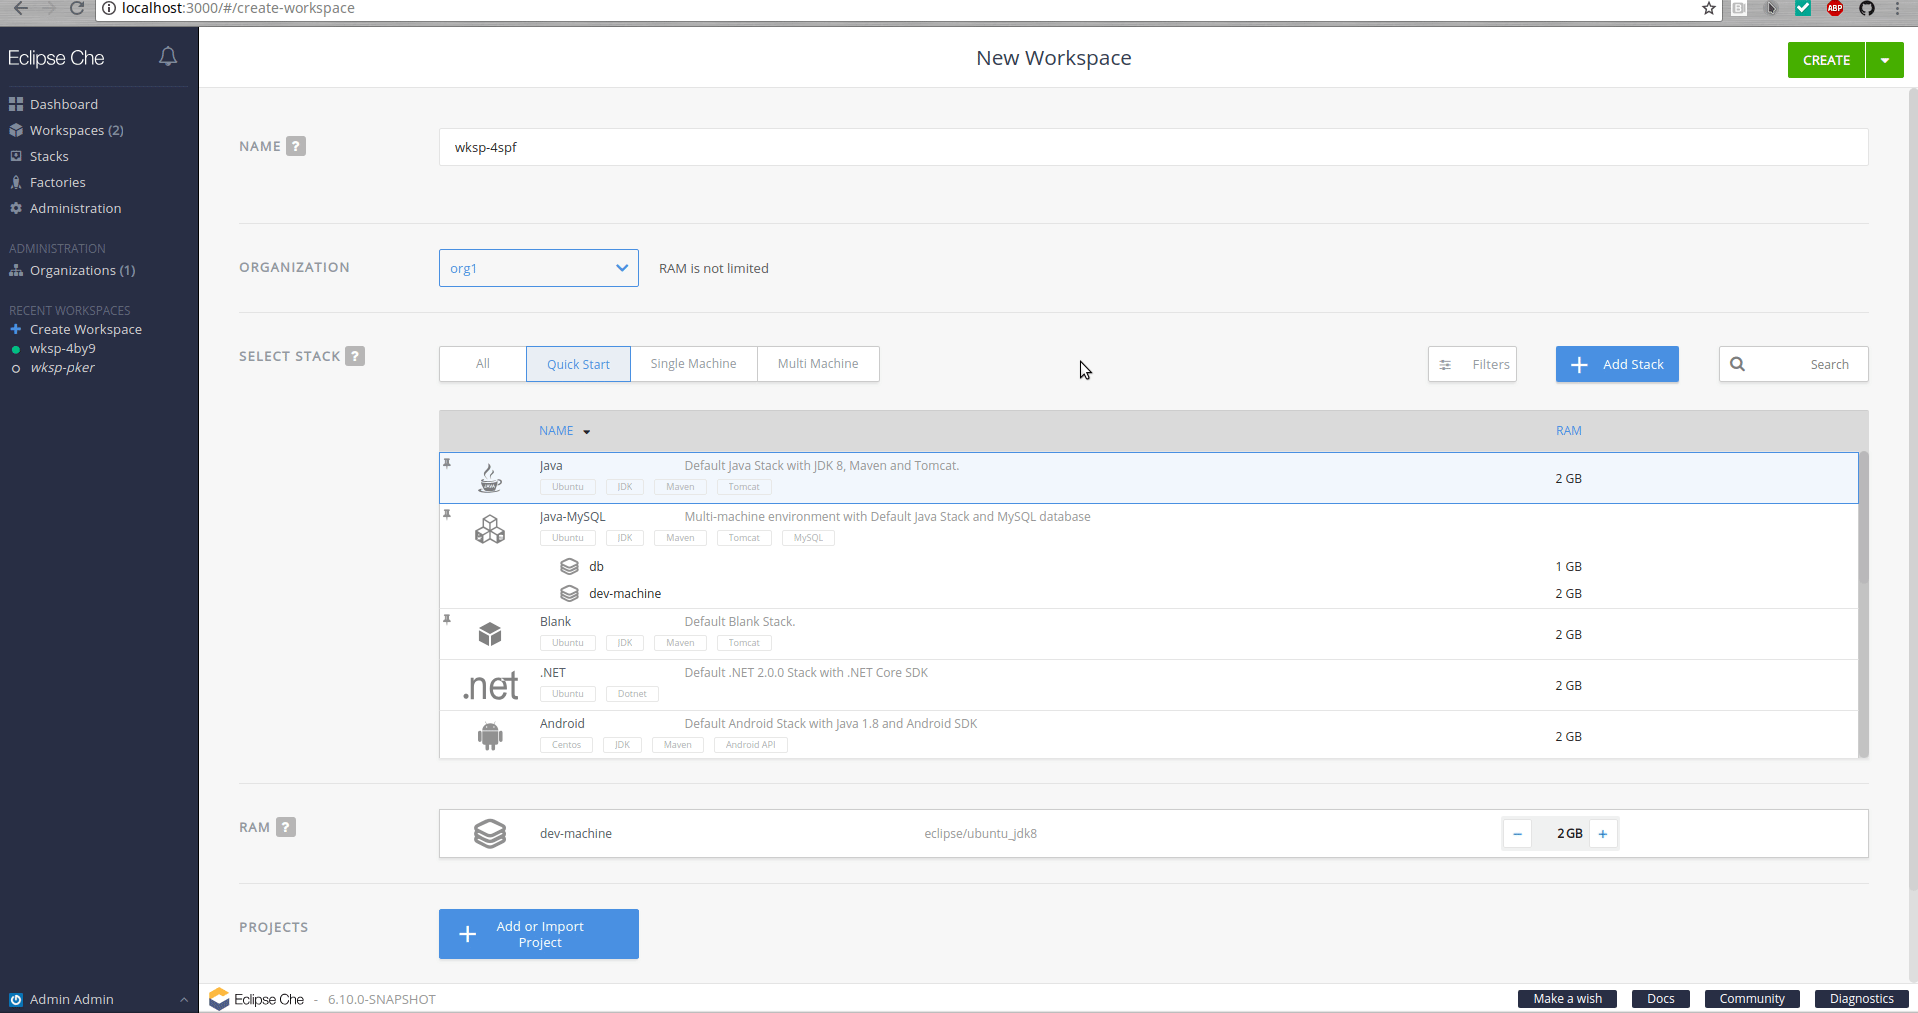
Task: Click the Dashboard grid icon
Action: pos(16,104)
